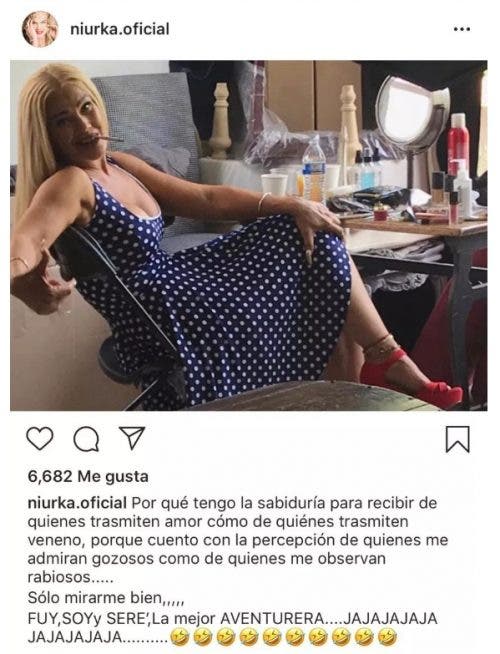The image size is (500, 654).
Task: Click the first laughing emoji in caption
Action: coord(180,638)
